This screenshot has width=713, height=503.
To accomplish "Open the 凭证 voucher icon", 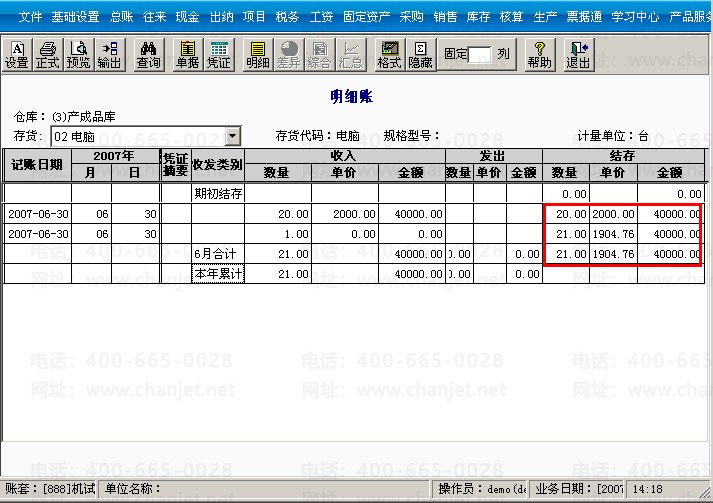I will (219, 55).
